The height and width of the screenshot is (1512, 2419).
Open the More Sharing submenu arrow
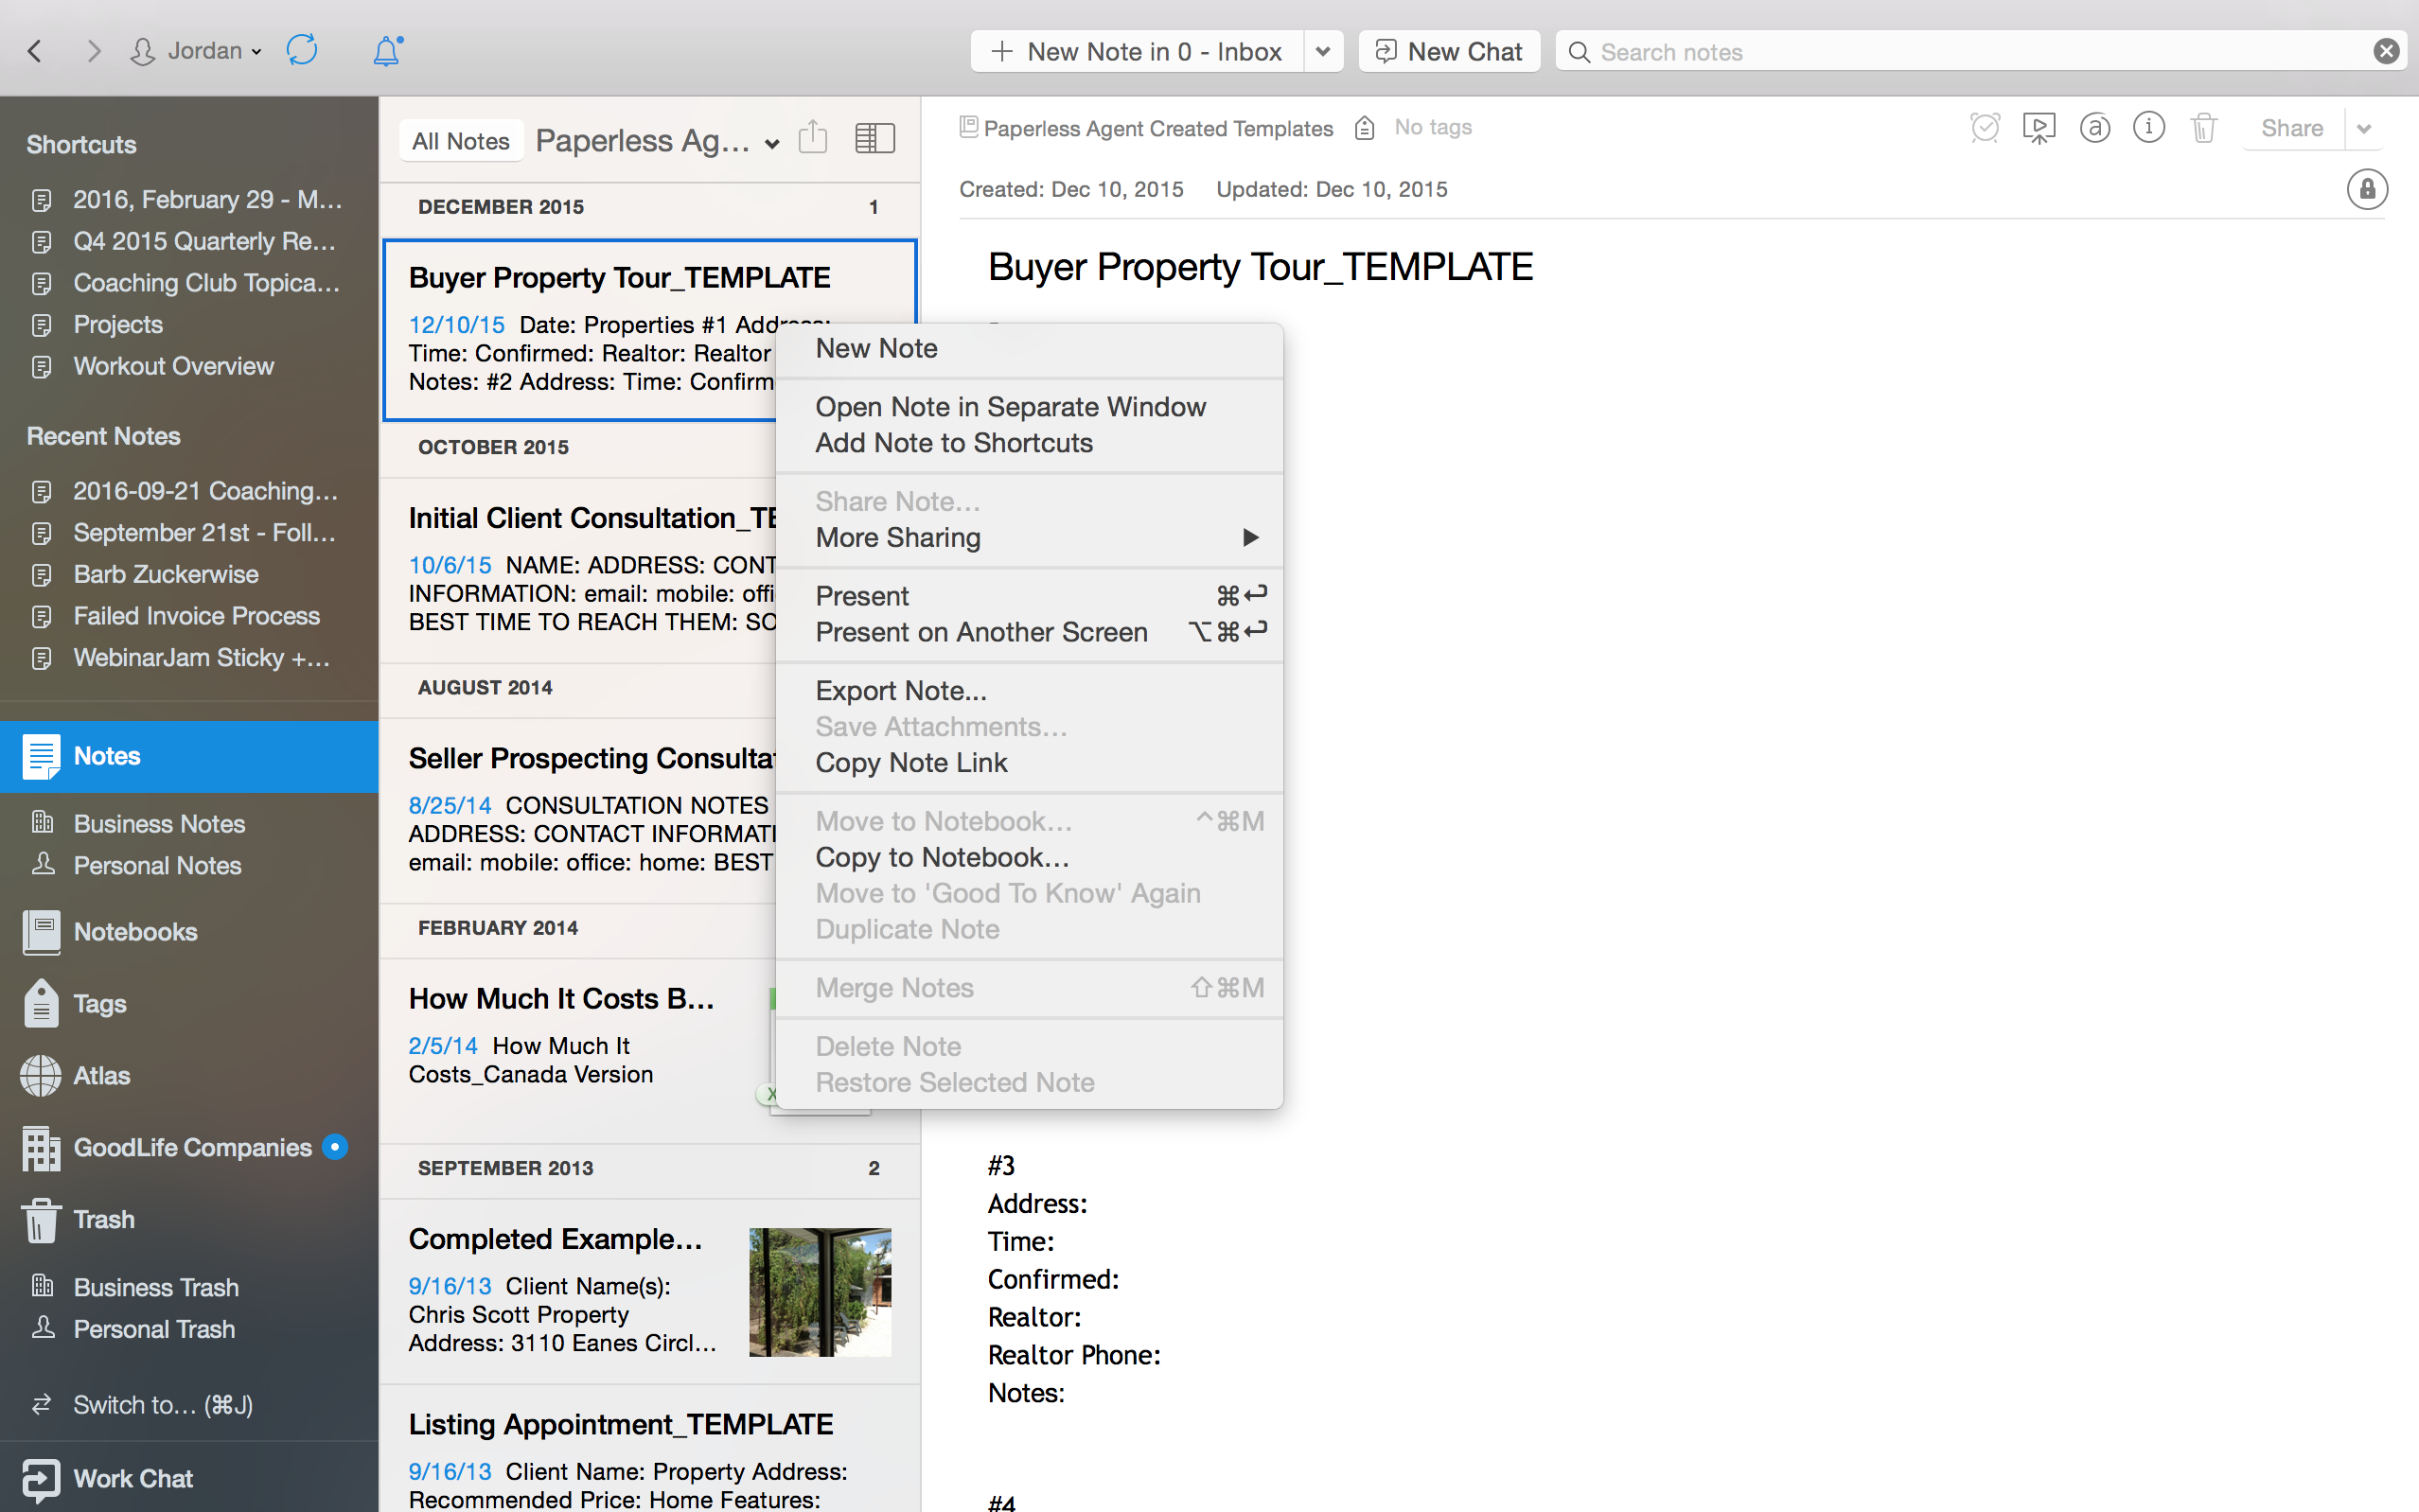1249,538
